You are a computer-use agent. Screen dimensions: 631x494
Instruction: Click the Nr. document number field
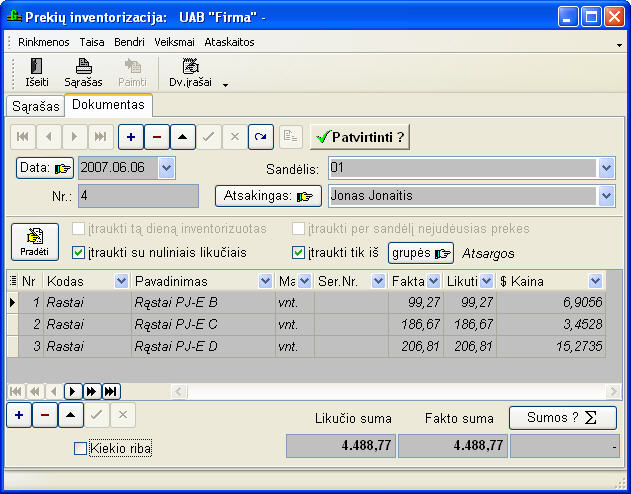coord(138,196)
